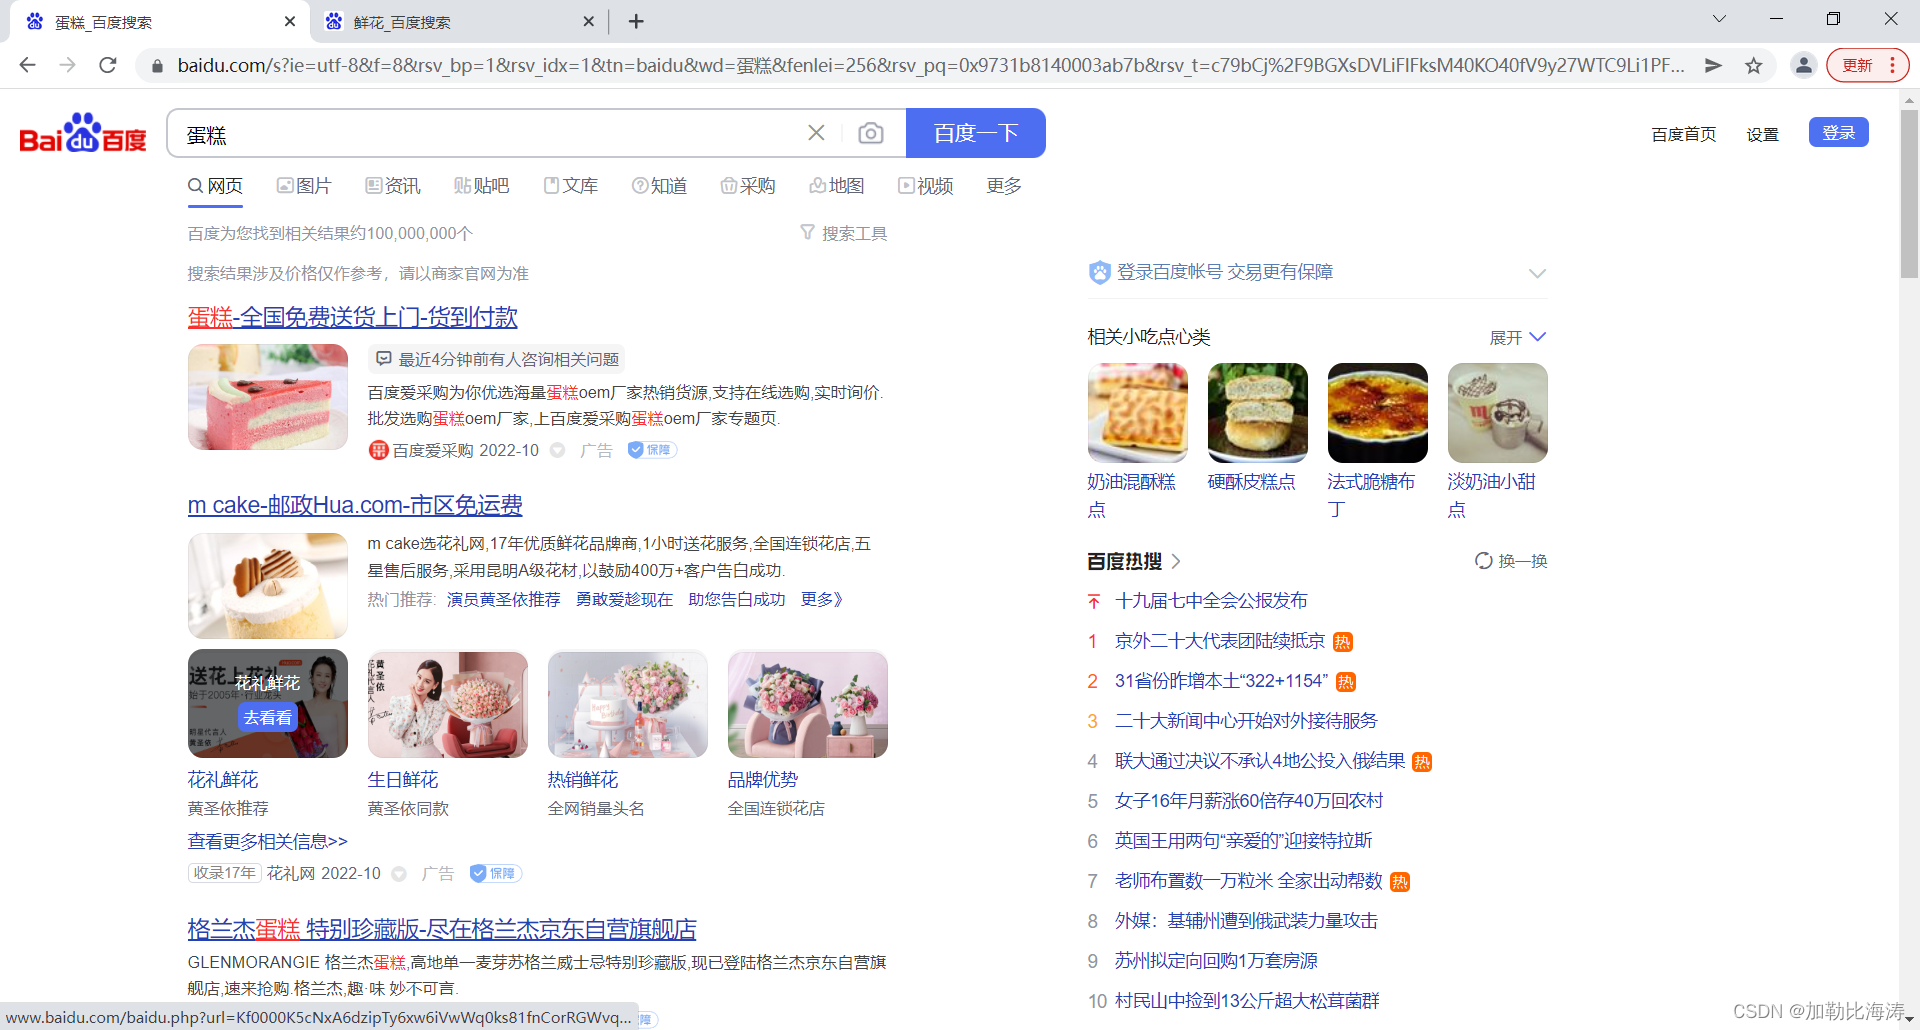
Task: Open the Chrome profile avatar icon
Action: pos(1803,65)
